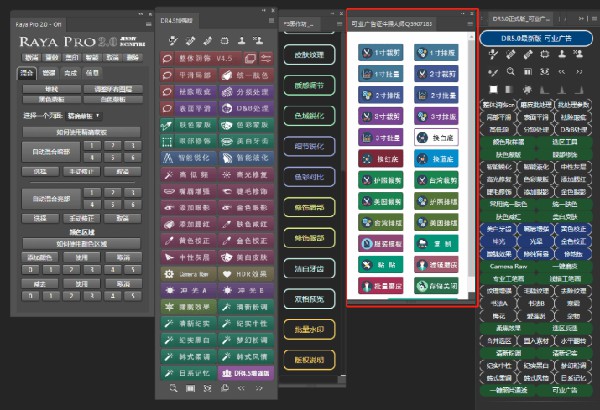Click the >> arrow at DR4.5 panel bottom
Viewport: 600px width, 410px height.
click(259, 388)
